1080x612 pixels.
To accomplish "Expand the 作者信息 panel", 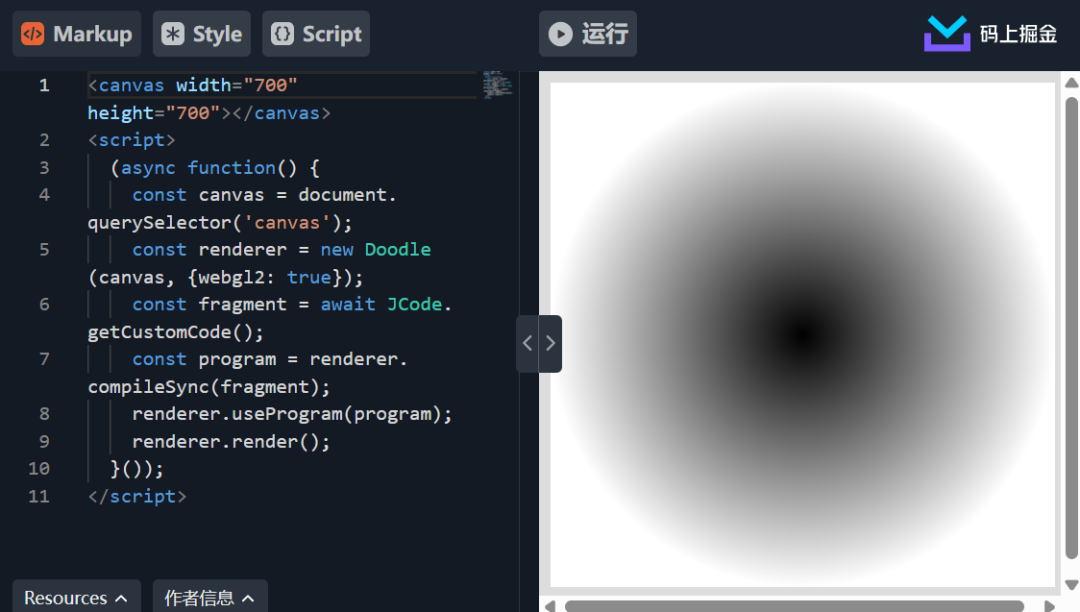I will (210, 597).
